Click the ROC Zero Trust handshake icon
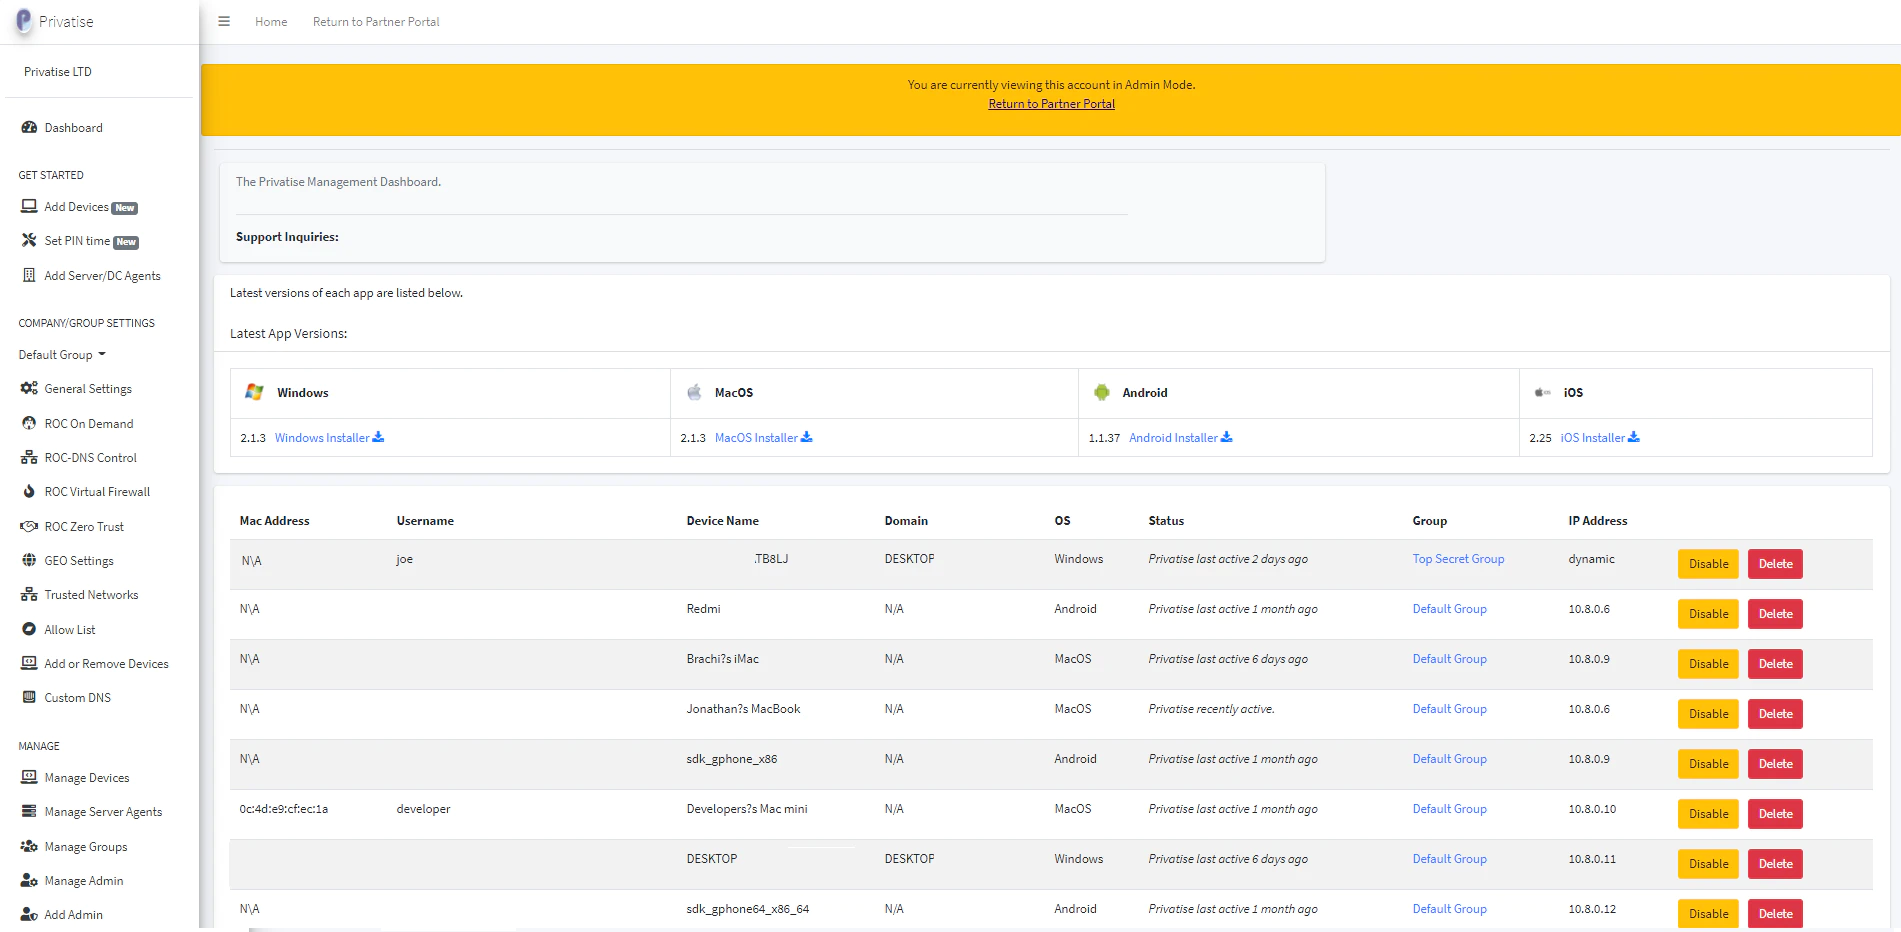 29,527
